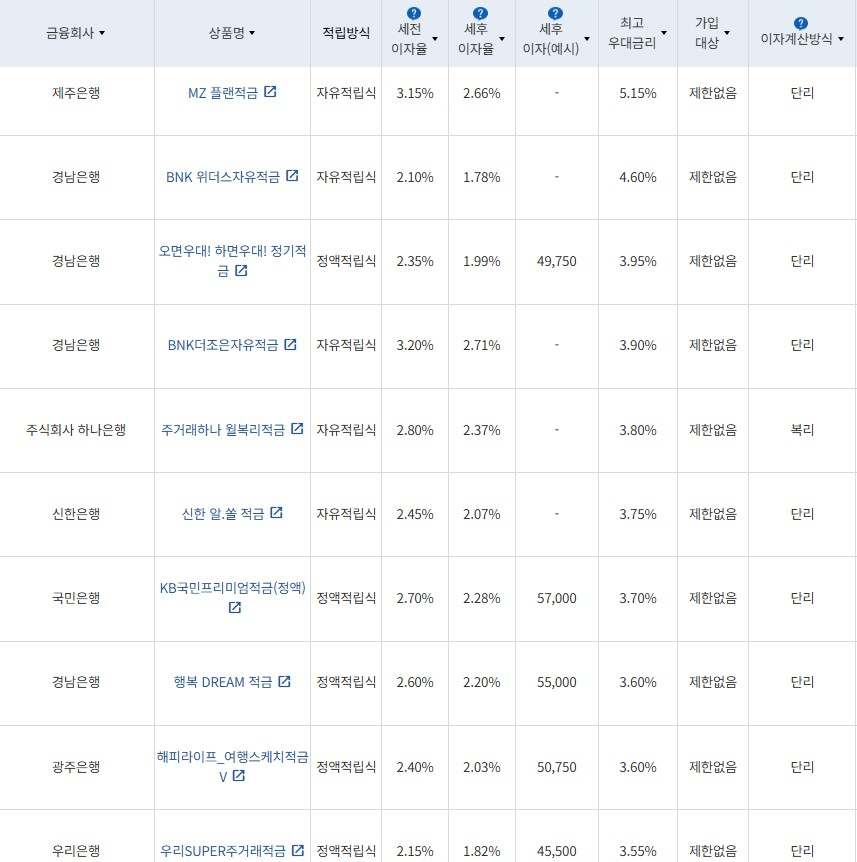
Task: Click the external link icon beside 우리SUPER주거래적금
Action: pos(297,851)
